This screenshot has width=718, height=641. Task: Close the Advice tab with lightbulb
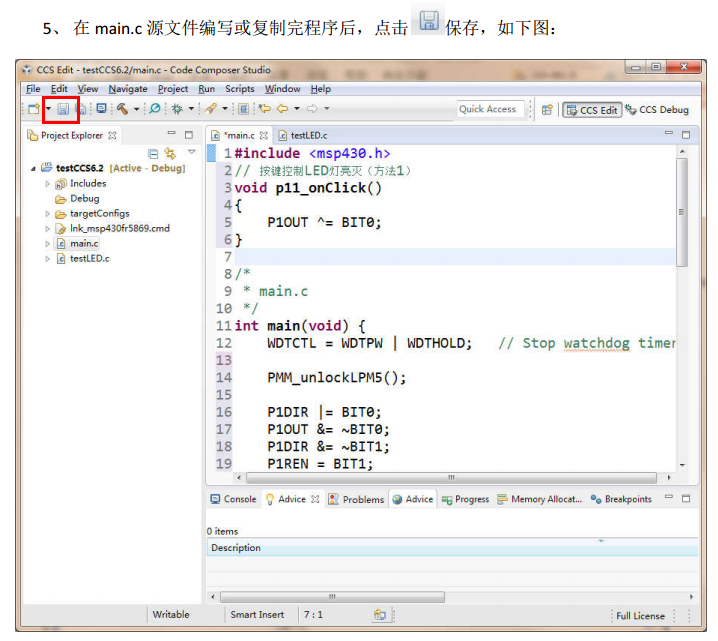pyautogui.click(x=315, y=499)
